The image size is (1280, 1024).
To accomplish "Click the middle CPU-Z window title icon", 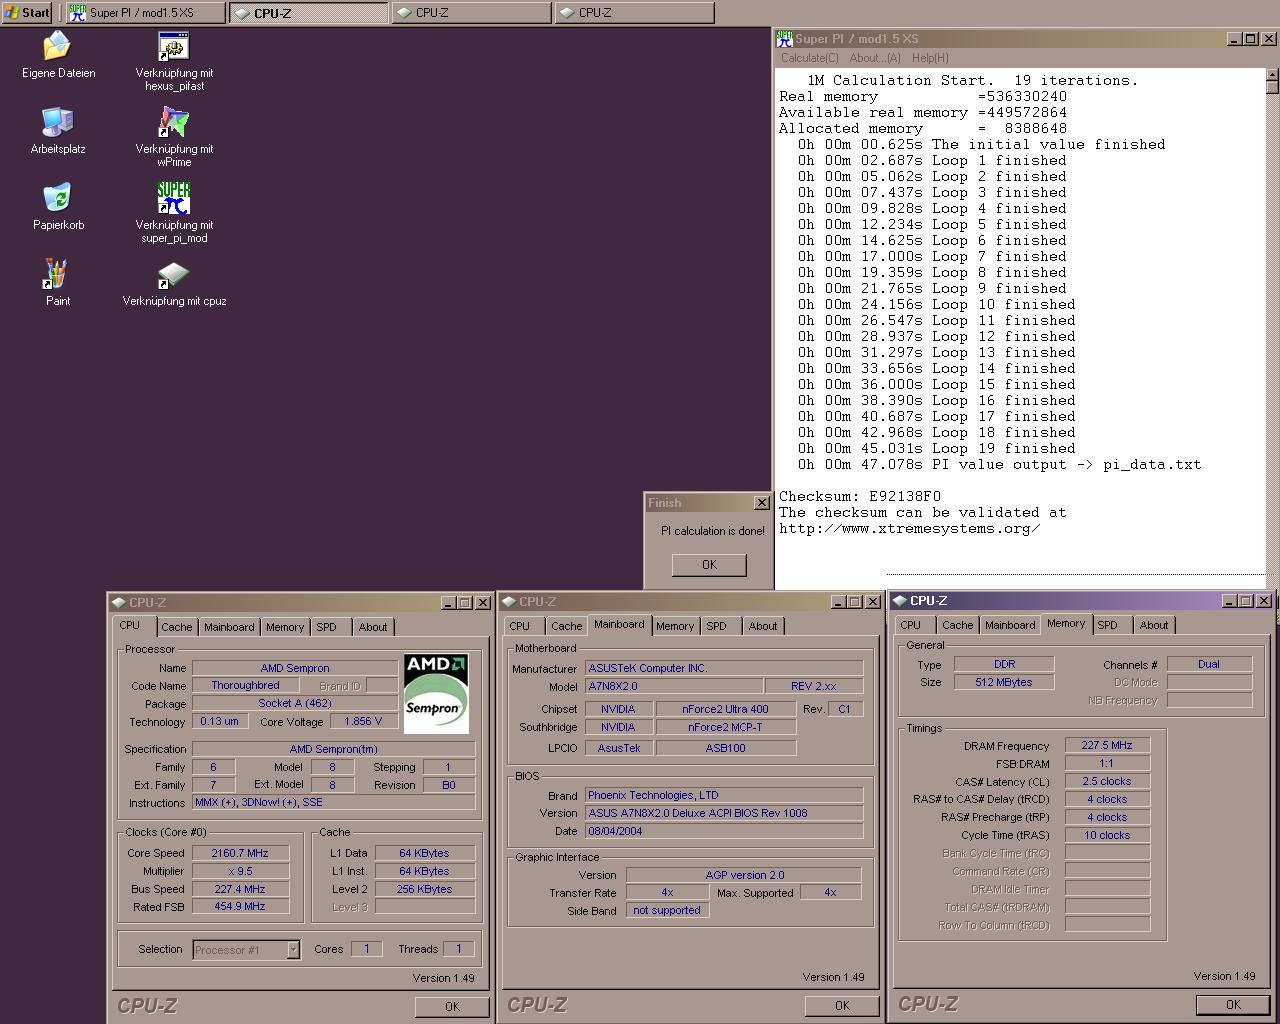I will pos(509,602).
